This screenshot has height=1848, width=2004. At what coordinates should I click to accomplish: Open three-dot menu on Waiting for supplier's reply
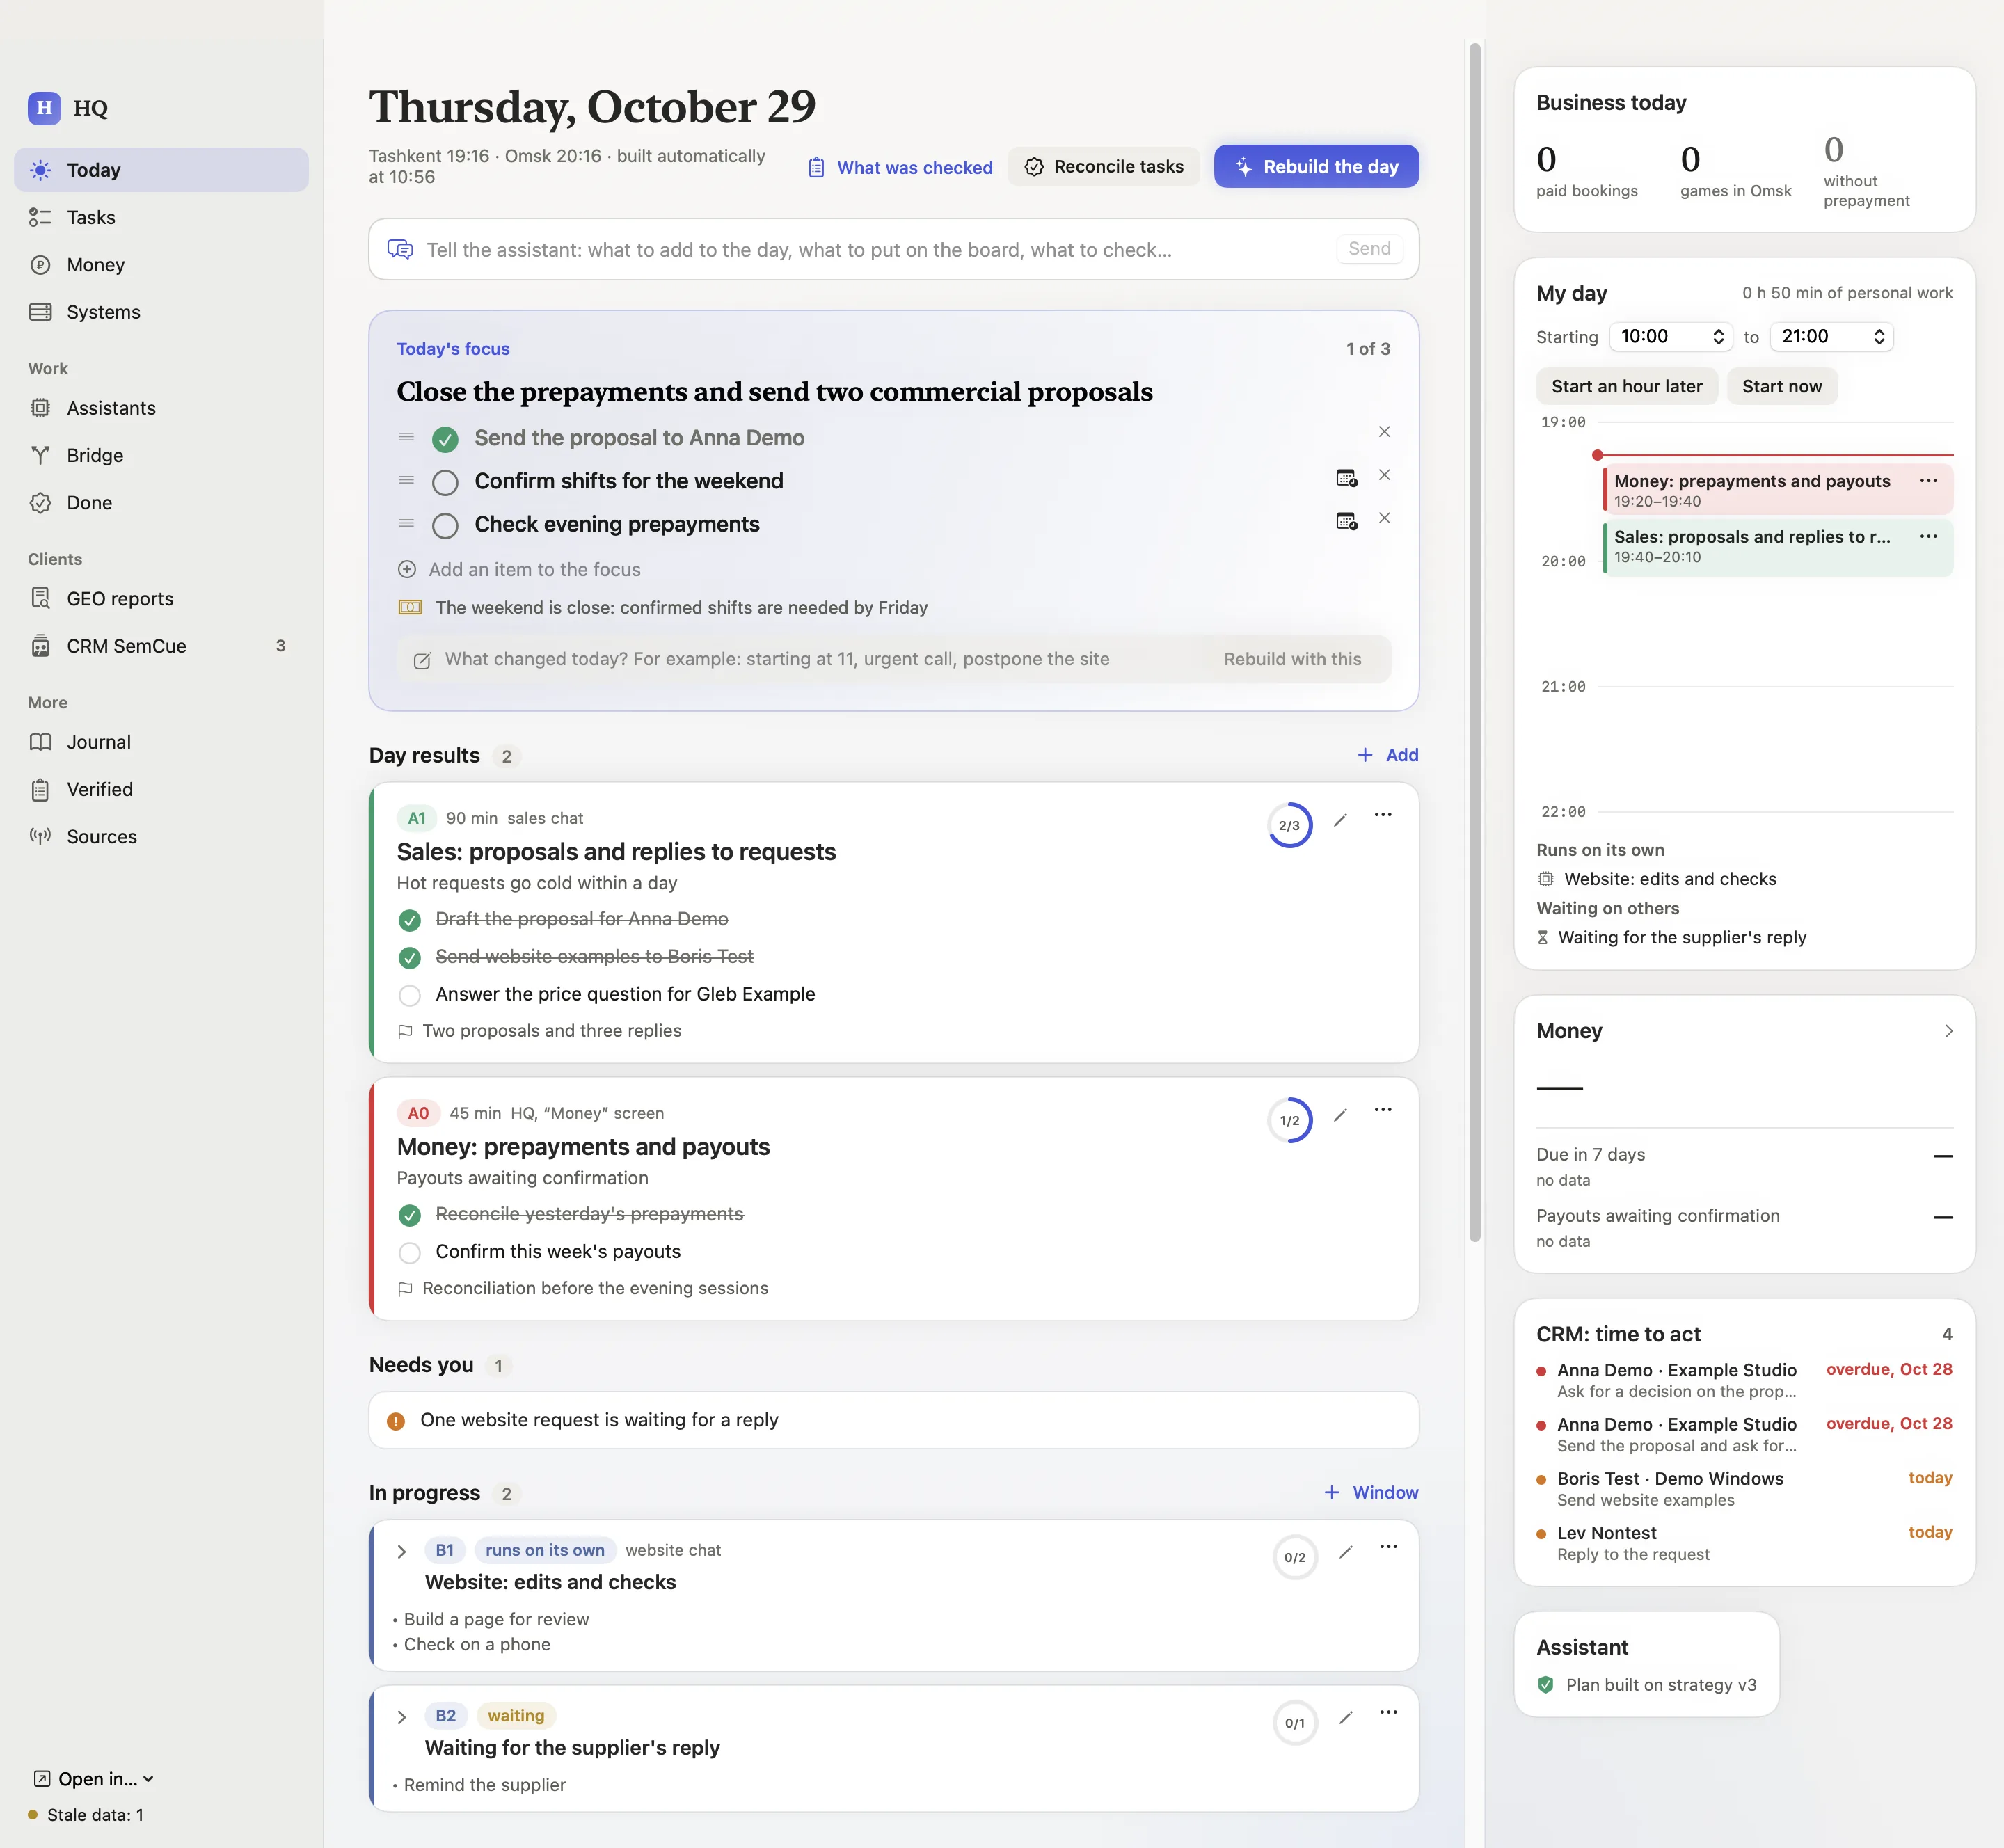pyautogui.click(x=1389, y=1713)
